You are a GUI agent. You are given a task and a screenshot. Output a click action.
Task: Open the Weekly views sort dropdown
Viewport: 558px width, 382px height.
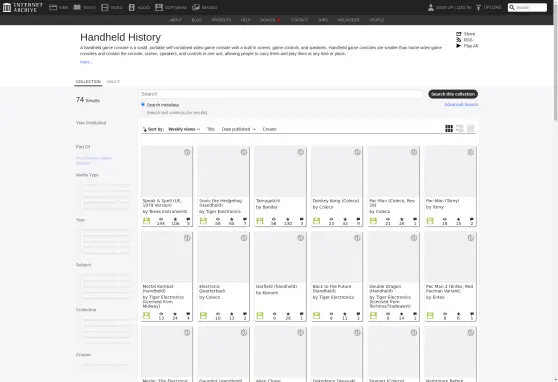[x=184, y=129]
